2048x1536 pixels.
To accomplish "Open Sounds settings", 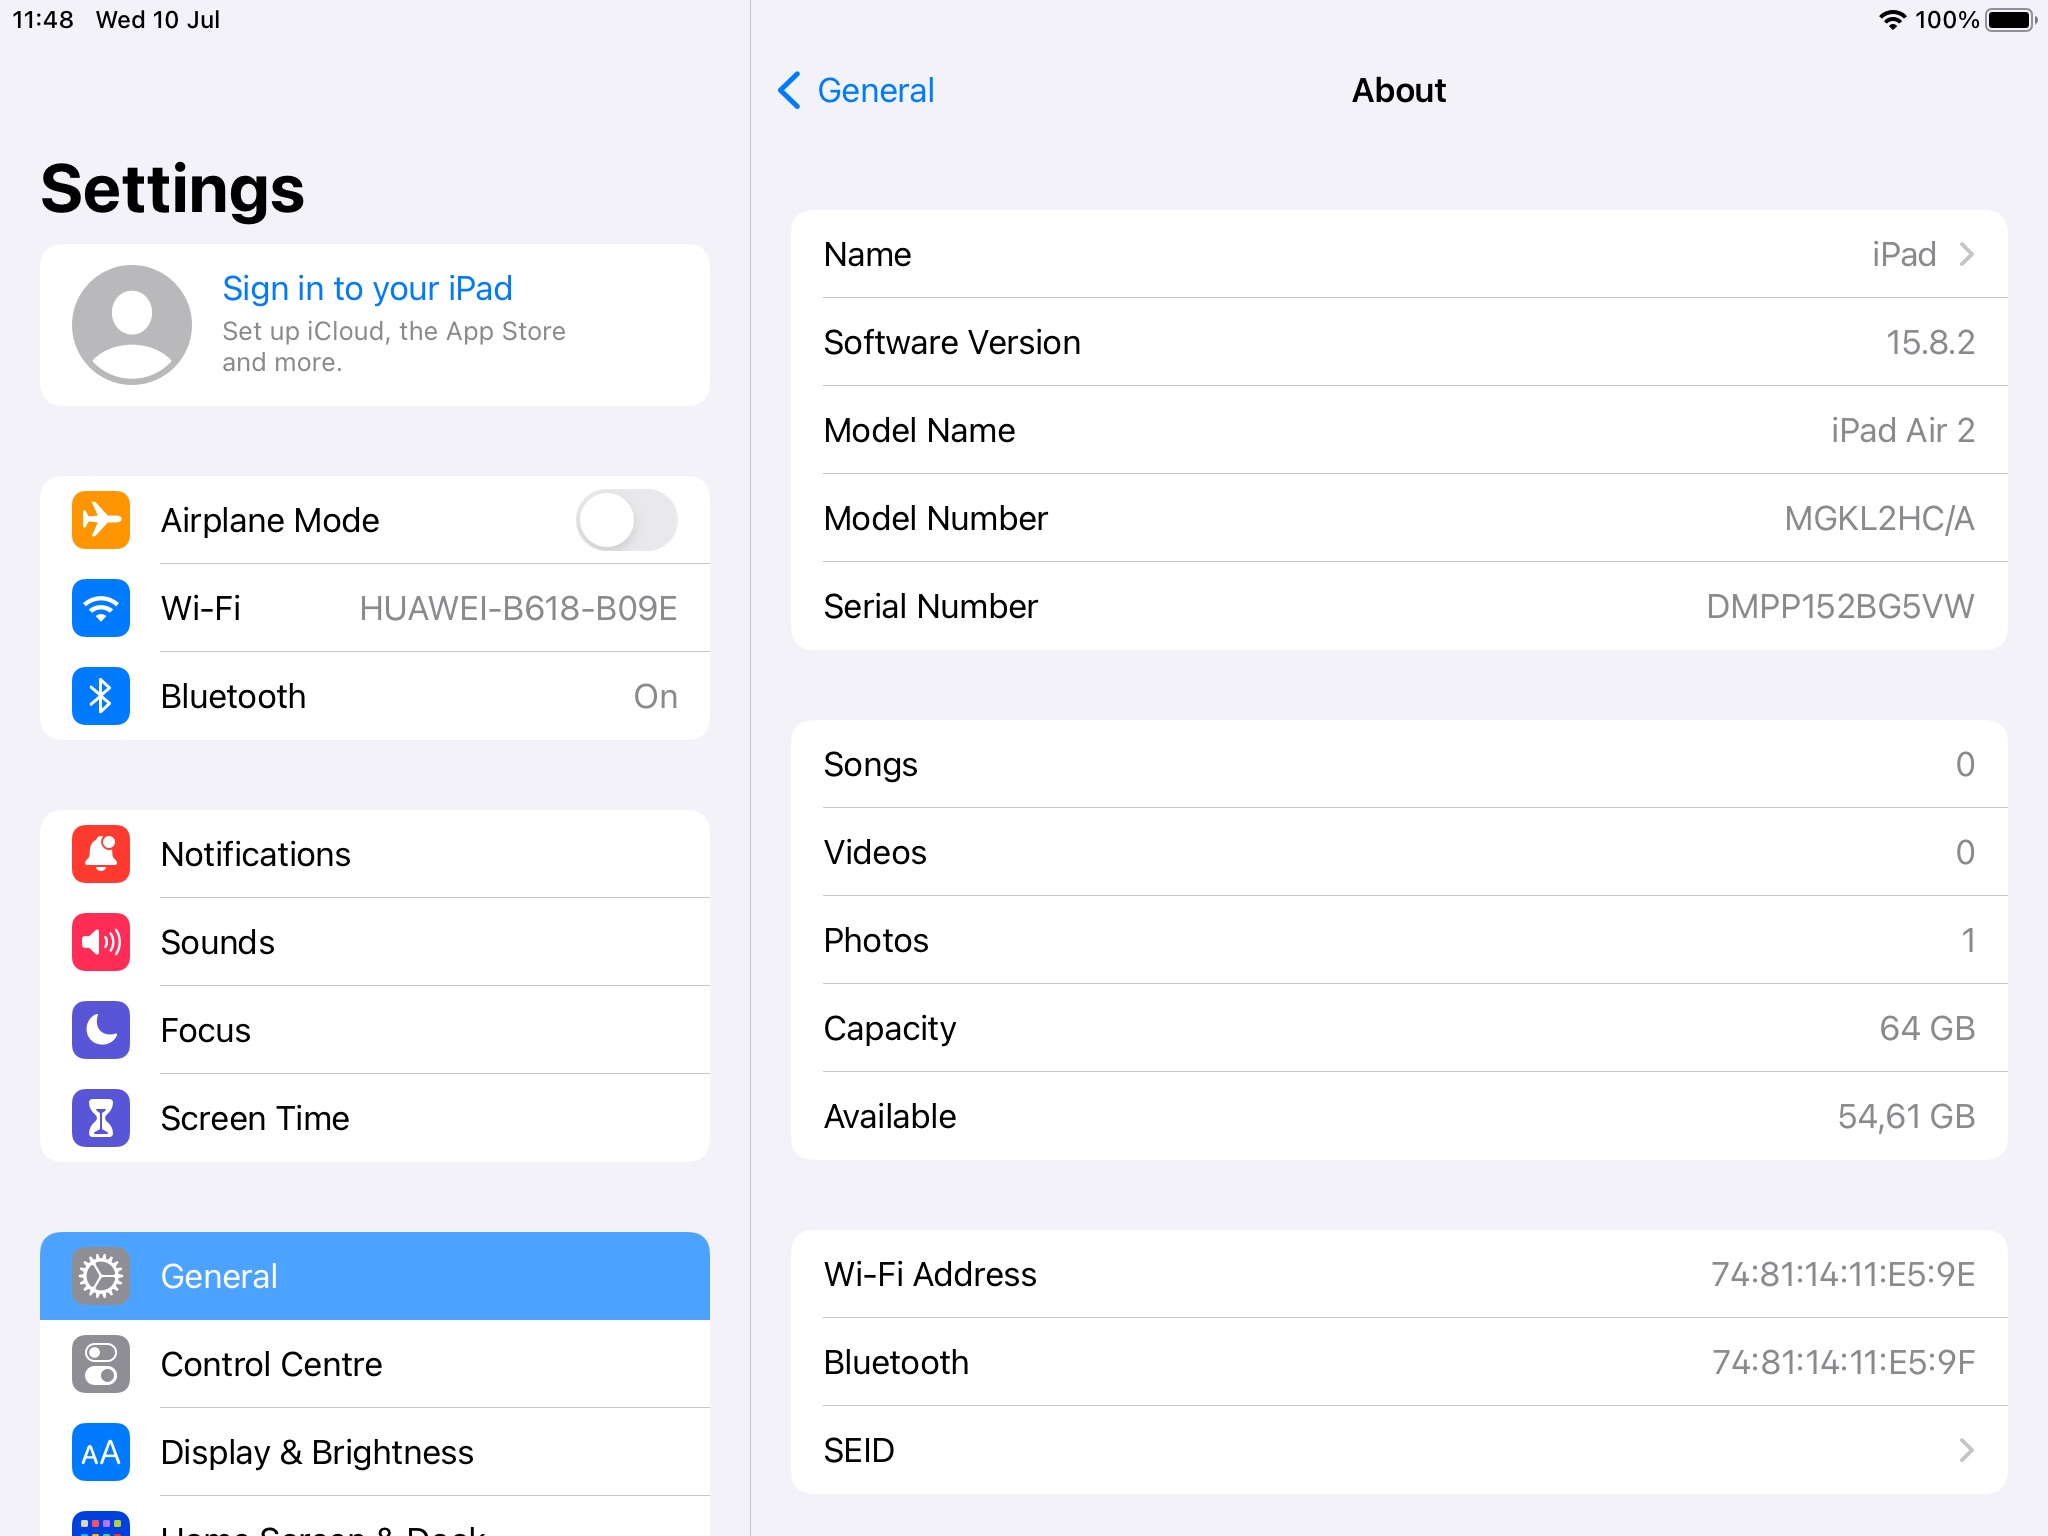I will coord(375,942).
